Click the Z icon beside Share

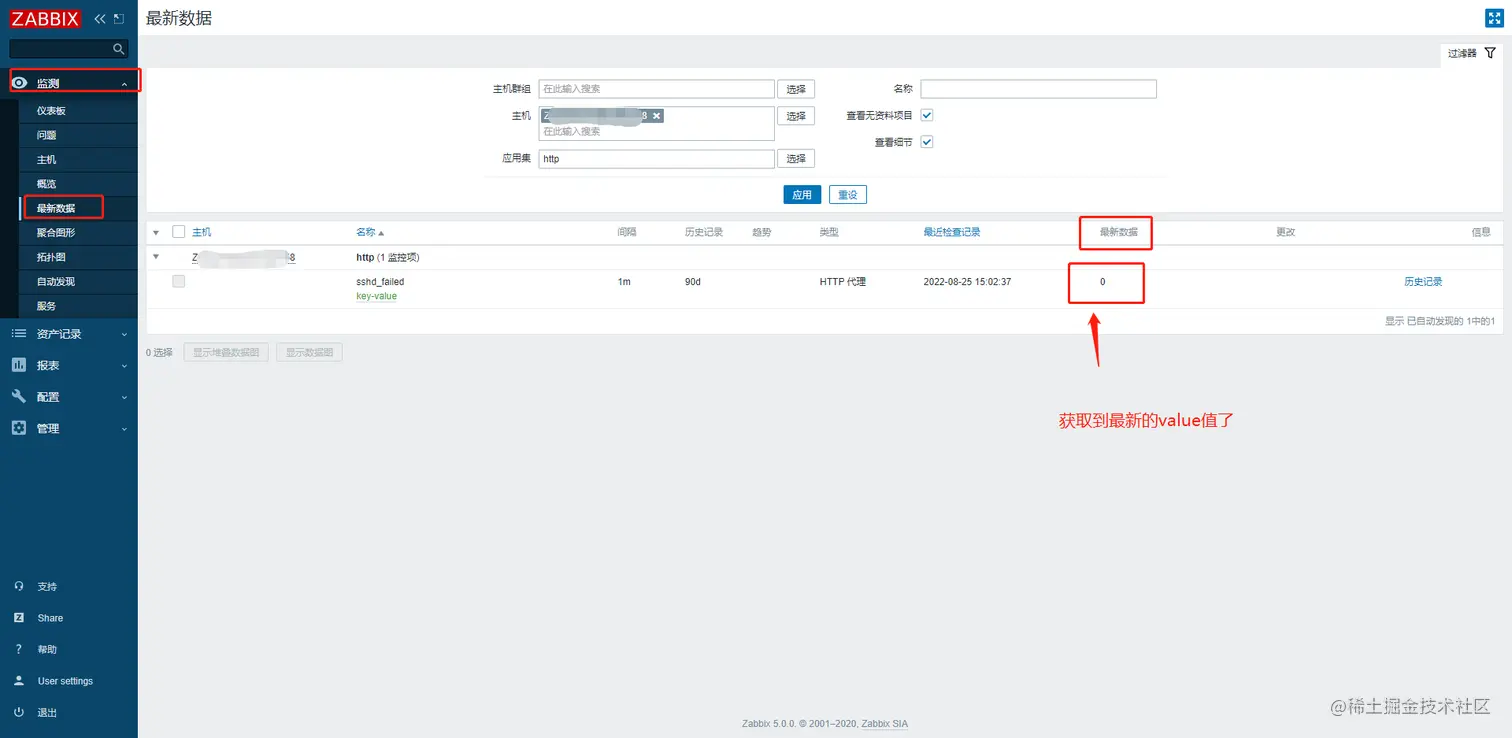click(x=19, y=618)
